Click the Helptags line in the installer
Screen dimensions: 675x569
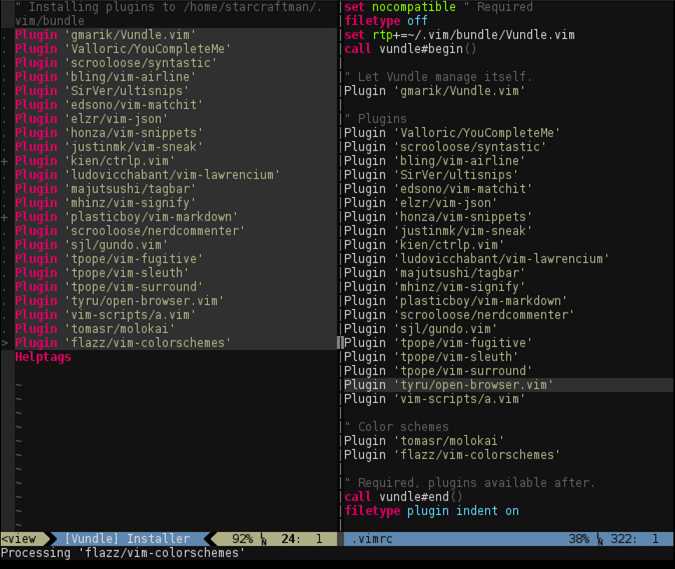[43, 357]
